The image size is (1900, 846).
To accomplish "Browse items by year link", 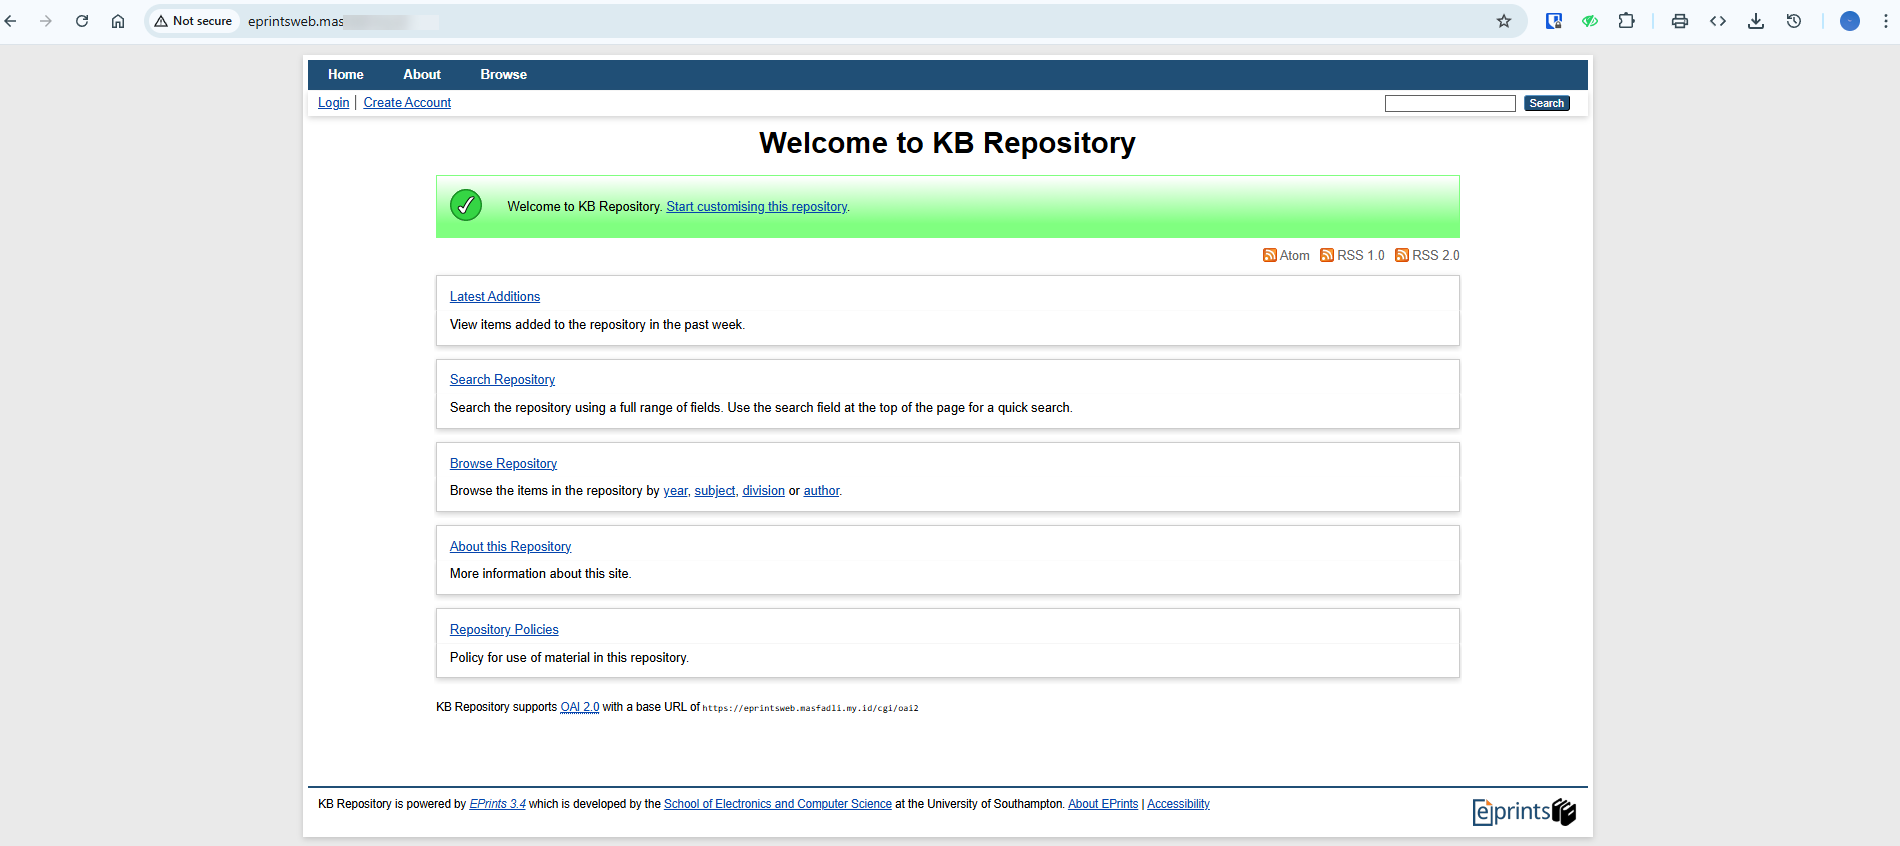I will 675,491.
